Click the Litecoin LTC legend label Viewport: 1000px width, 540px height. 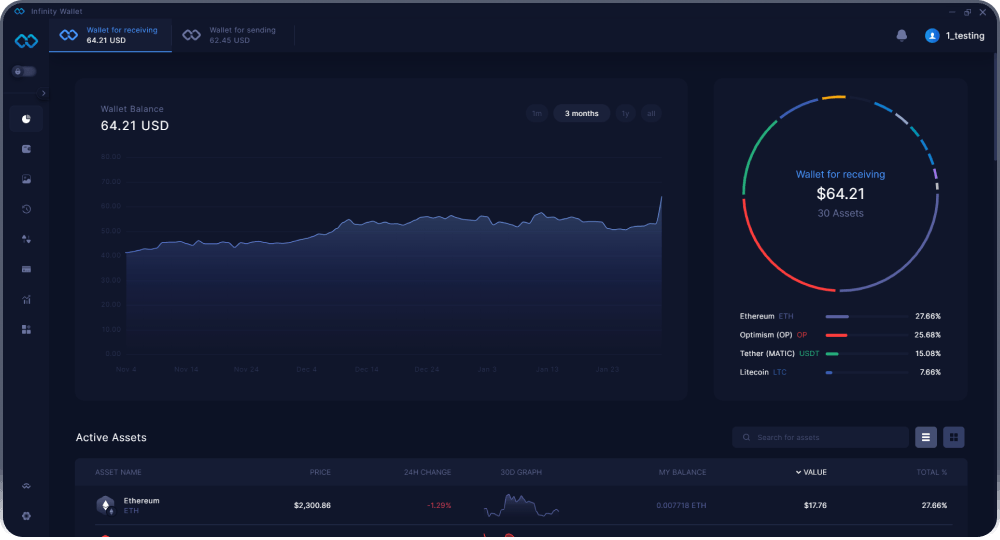[763, 372]
